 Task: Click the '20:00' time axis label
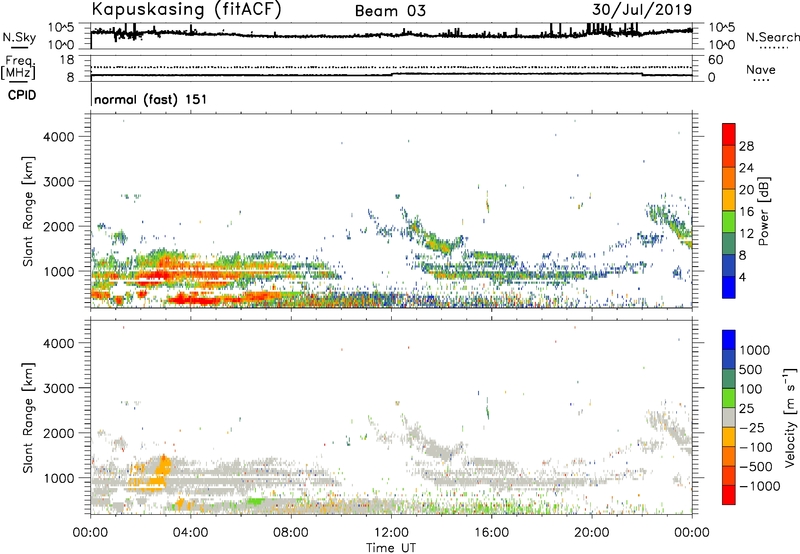[591, 533]
